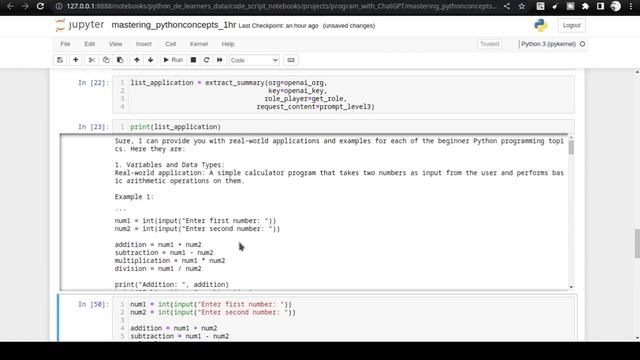Click the Logout button
Viewport: 640px width, 360px height.
coord(571,25)
